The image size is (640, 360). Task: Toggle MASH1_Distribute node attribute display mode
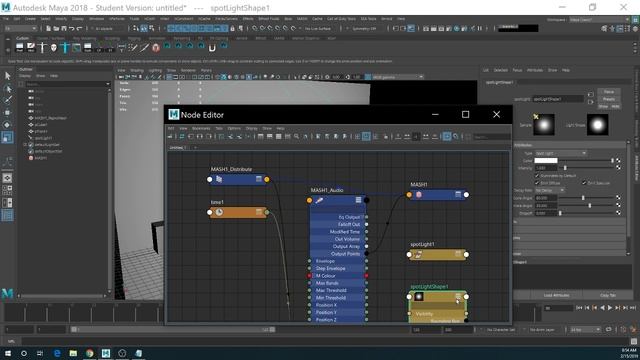[x=258, y=179]
